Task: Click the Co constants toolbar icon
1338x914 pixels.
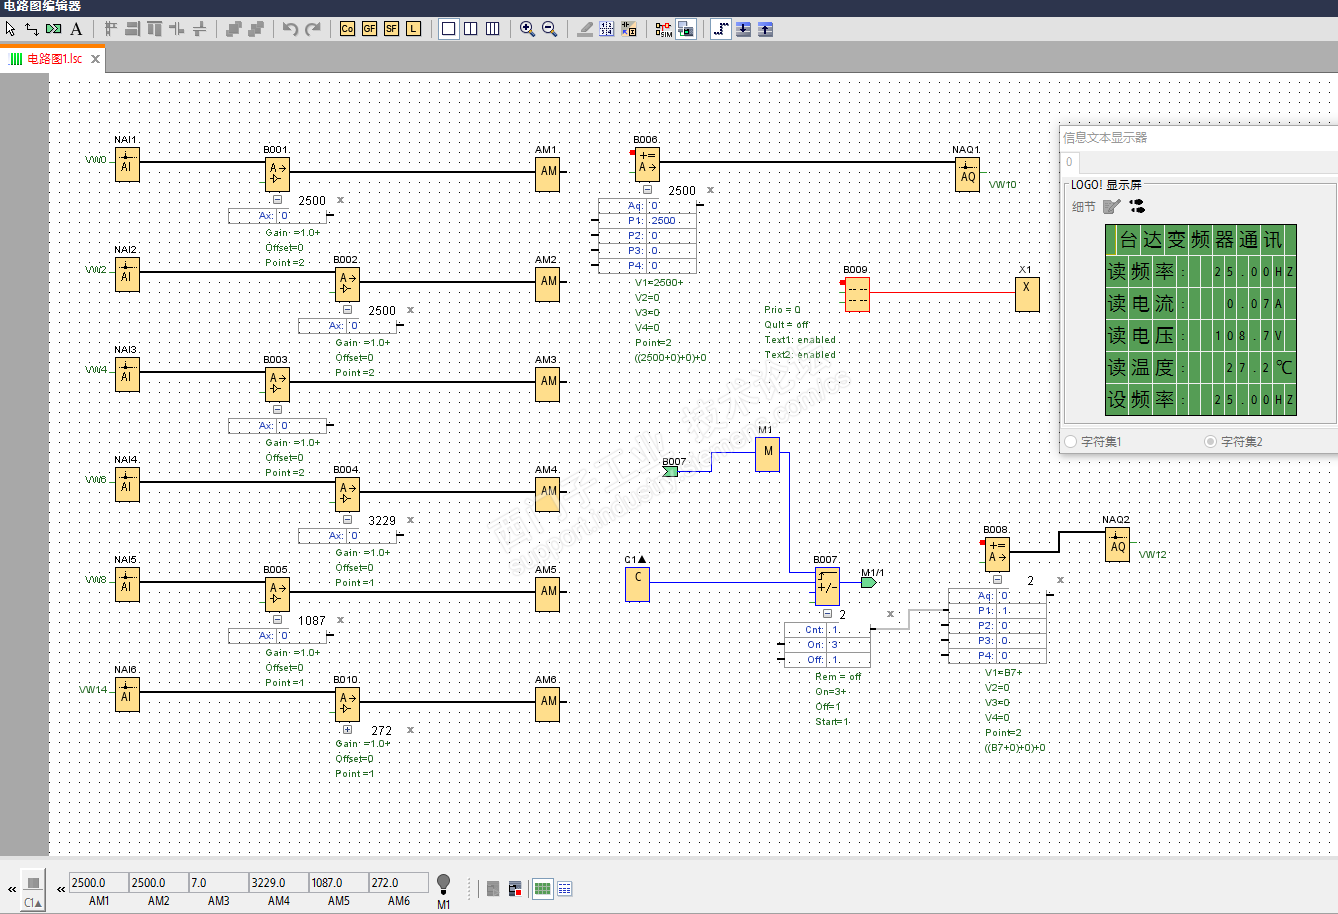Action: point(347,29)
